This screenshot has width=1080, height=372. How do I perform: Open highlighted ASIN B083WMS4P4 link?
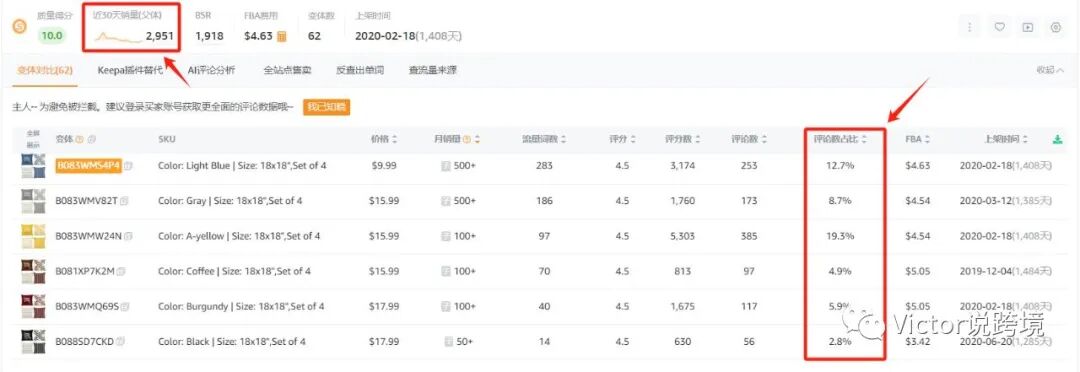pos(88,166)
